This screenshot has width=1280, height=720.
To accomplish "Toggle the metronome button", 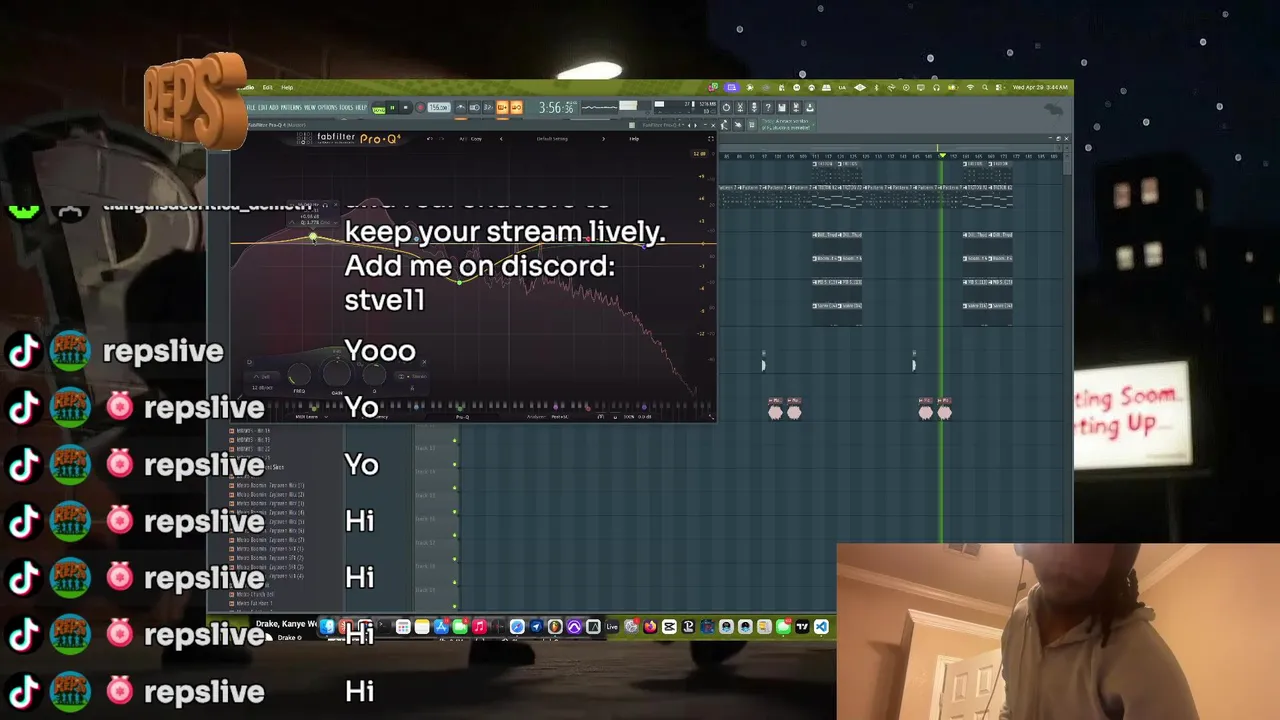I will tap(461, 108).
